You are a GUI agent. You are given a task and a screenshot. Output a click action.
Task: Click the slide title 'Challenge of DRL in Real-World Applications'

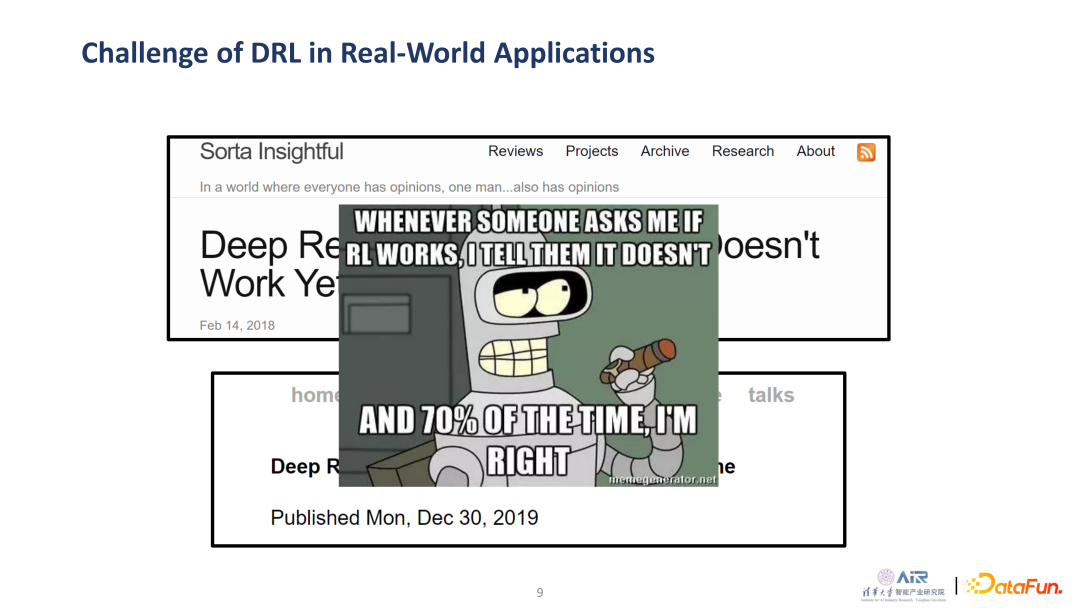pyautogui.click(x=368, y=53)
